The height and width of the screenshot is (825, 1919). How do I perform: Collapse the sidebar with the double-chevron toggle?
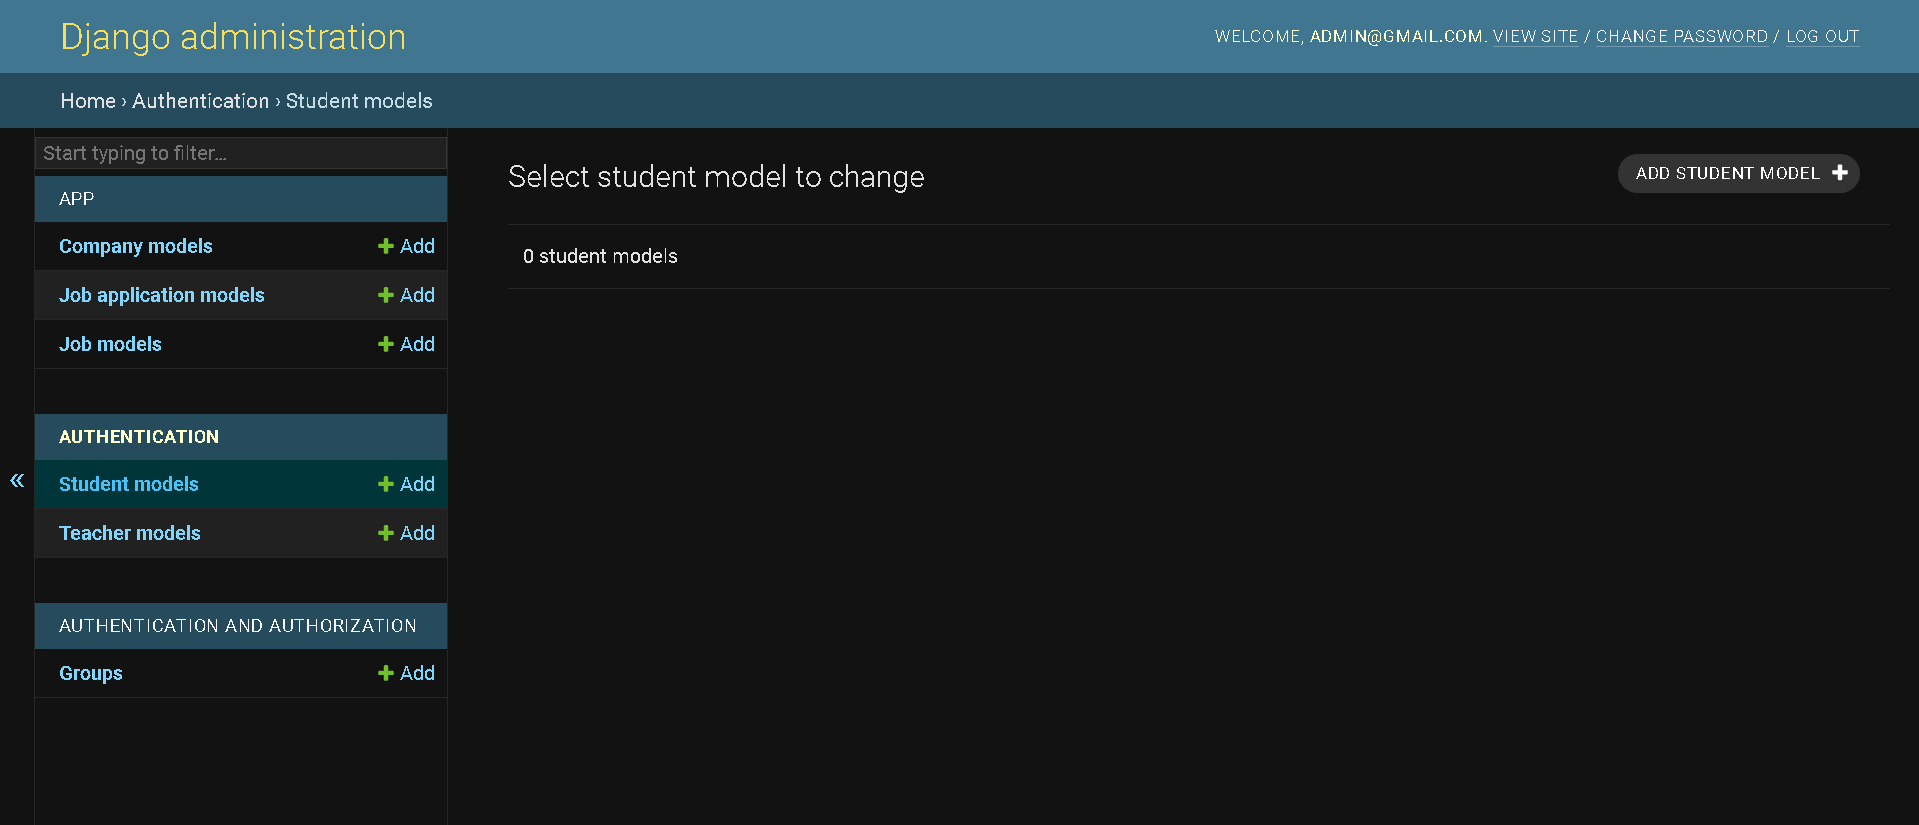pyautogui.click(x=17, y=481)
